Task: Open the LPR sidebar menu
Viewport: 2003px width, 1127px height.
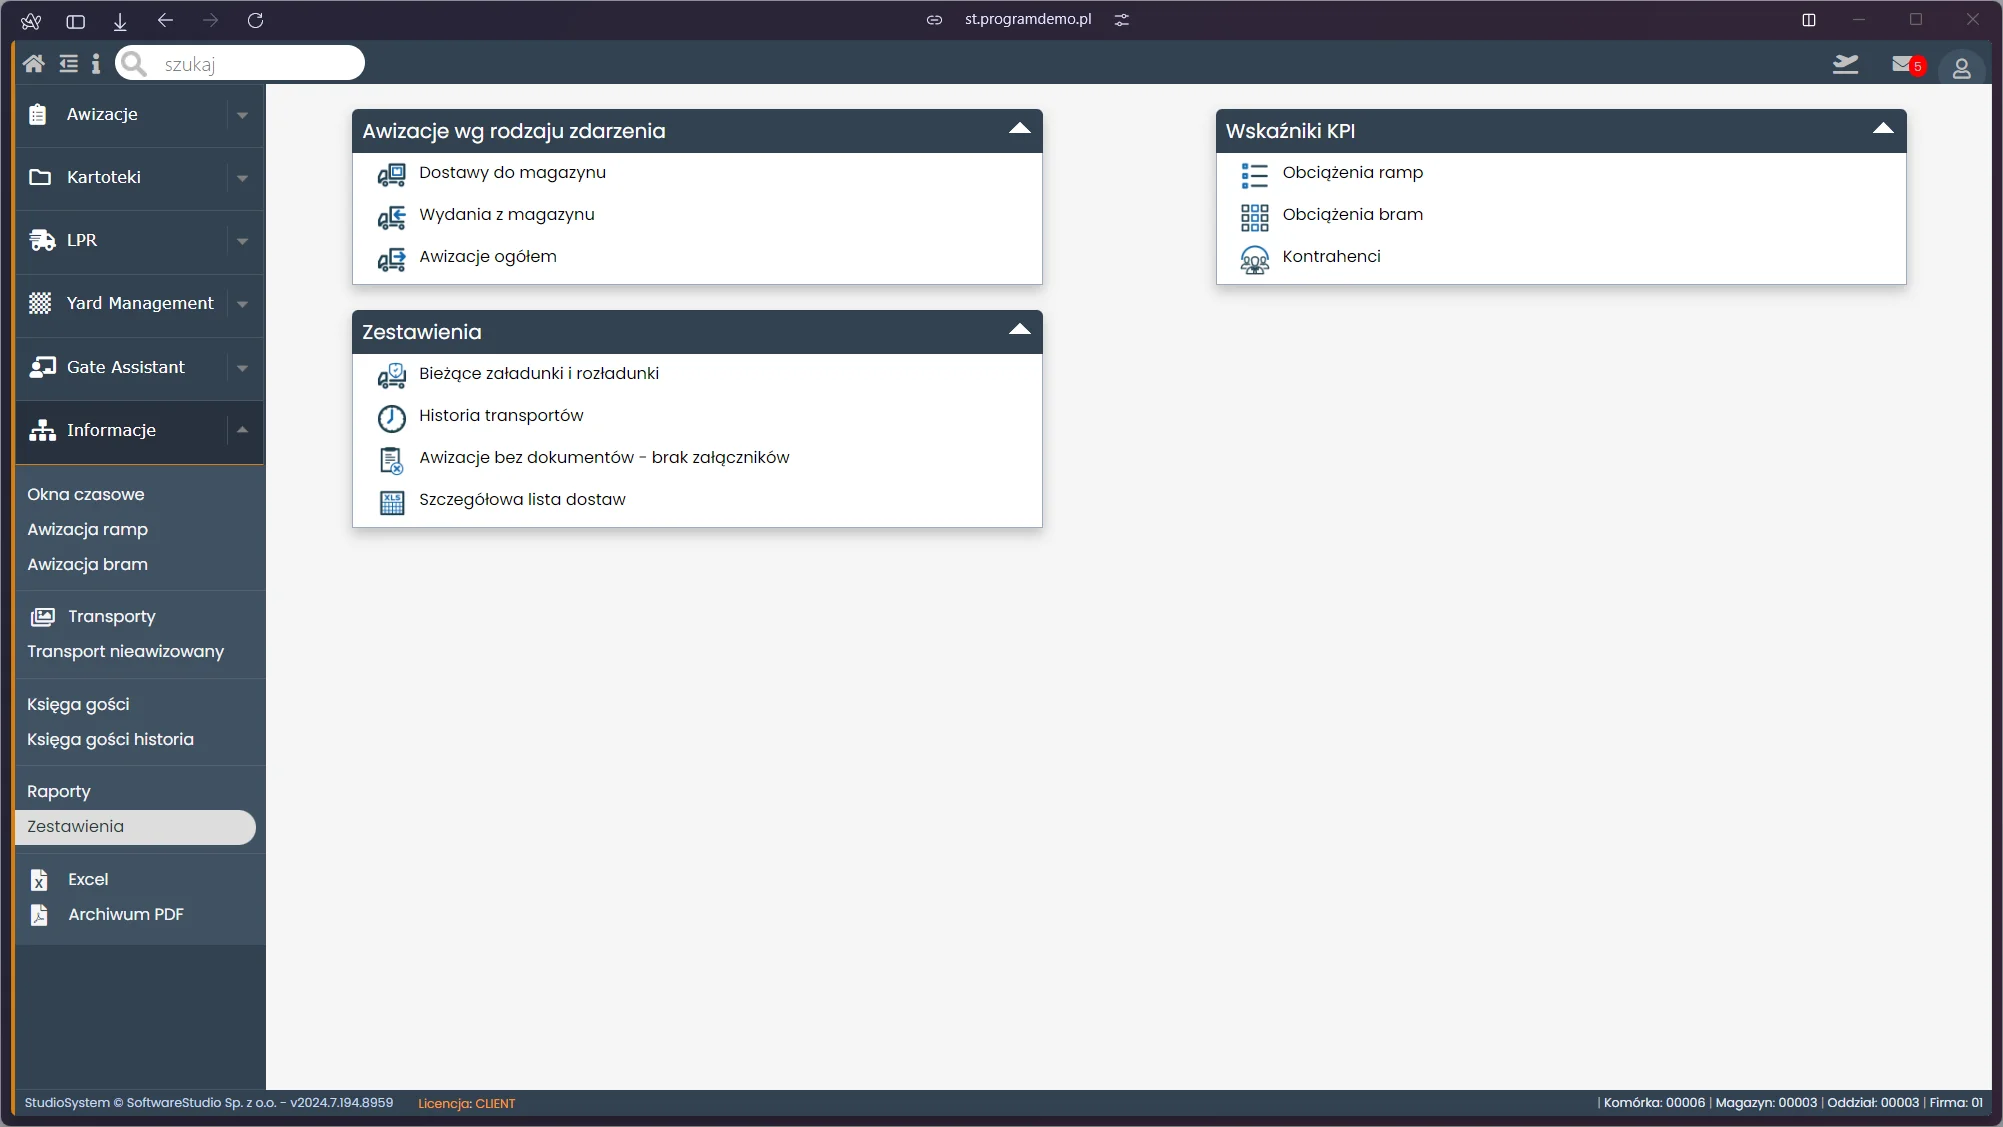Action: 139,241
